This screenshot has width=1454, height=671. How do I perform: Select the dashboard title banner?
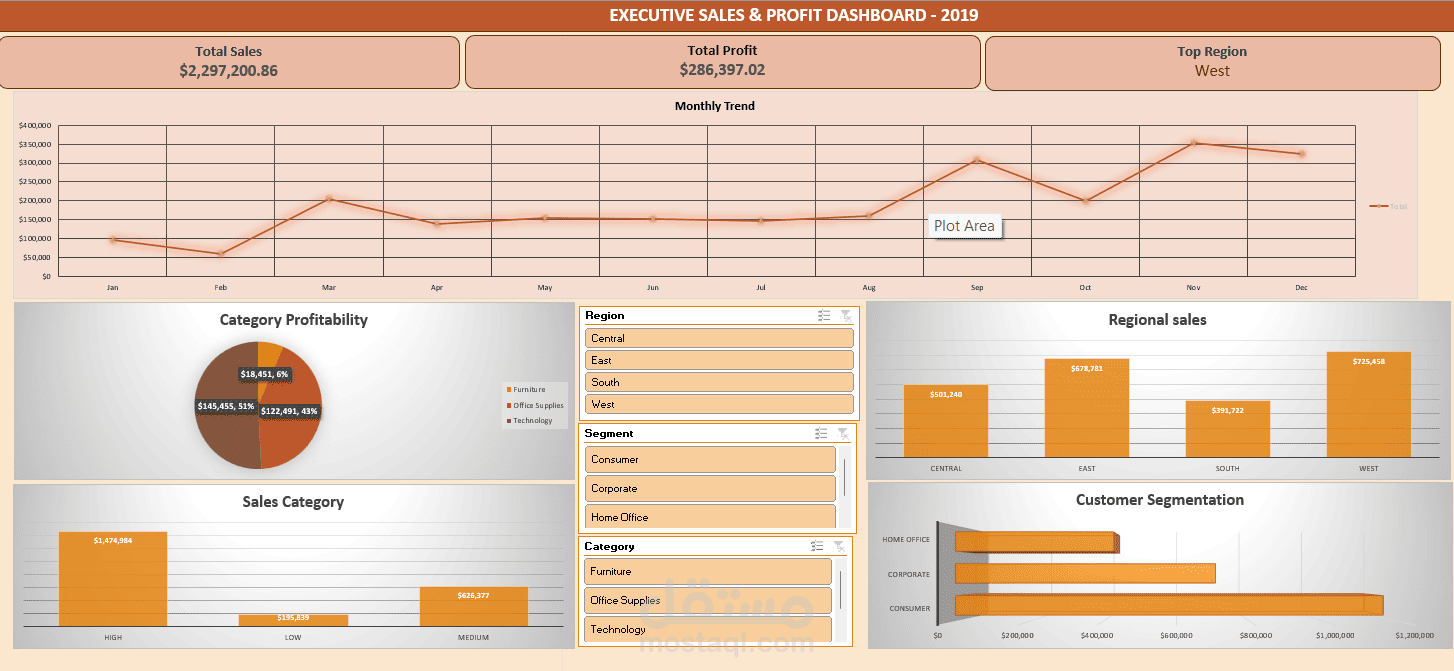727,16
